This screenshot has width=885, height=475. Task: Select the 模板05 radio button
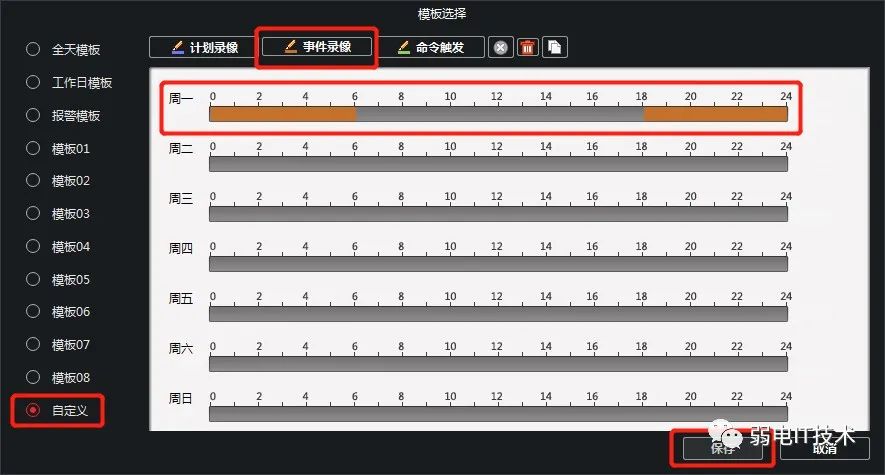point(33,279)
